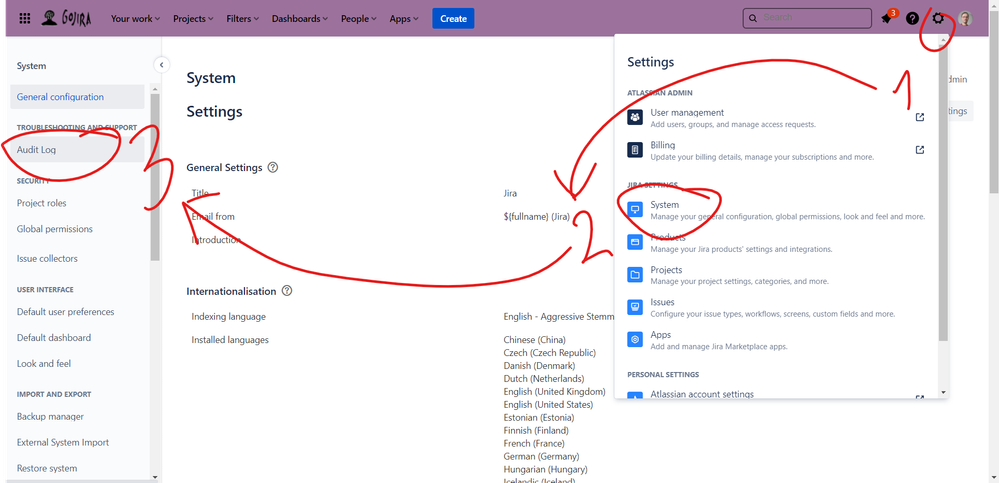999x483 pixels.
Task: Click the Installed languages label
Action: [x=230, y=340]
